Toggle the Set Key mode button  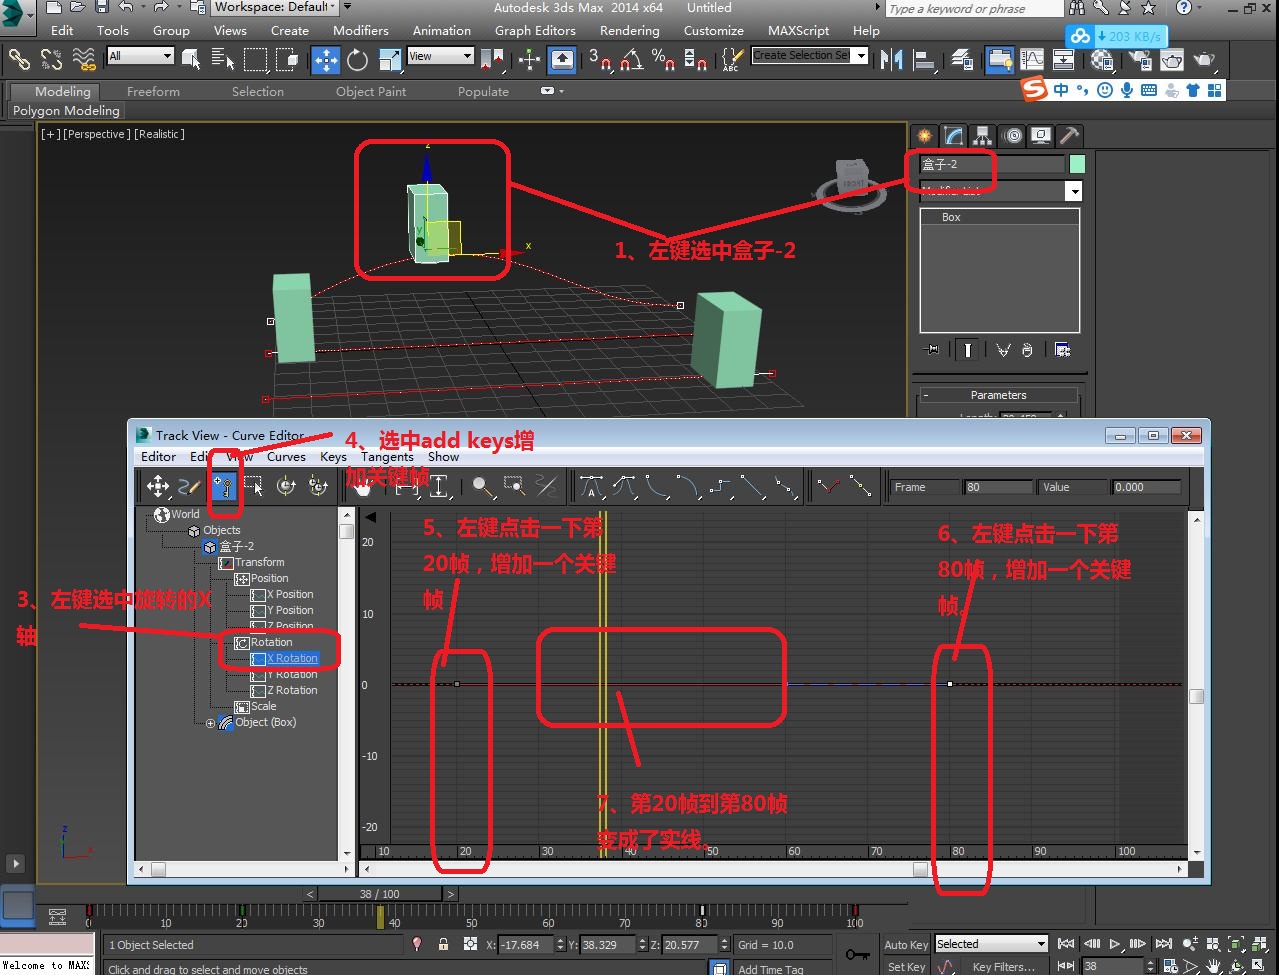pos(906,967)
